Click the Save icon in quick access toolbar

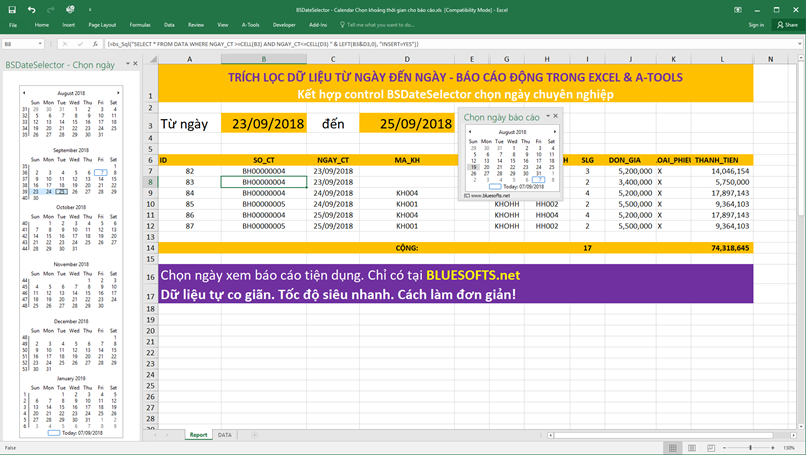pos(12,9)
